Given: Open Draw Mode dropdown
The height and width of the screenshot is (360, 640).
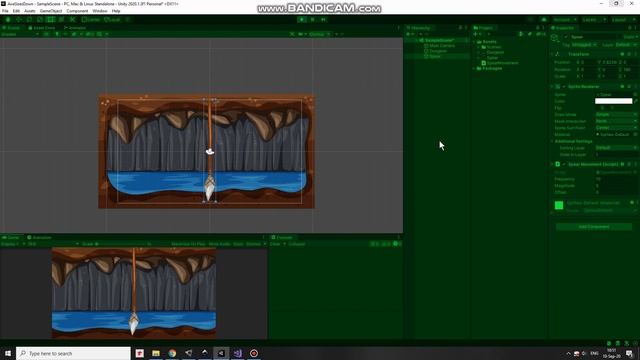Looking at the screenshot, I should (616, 115).
